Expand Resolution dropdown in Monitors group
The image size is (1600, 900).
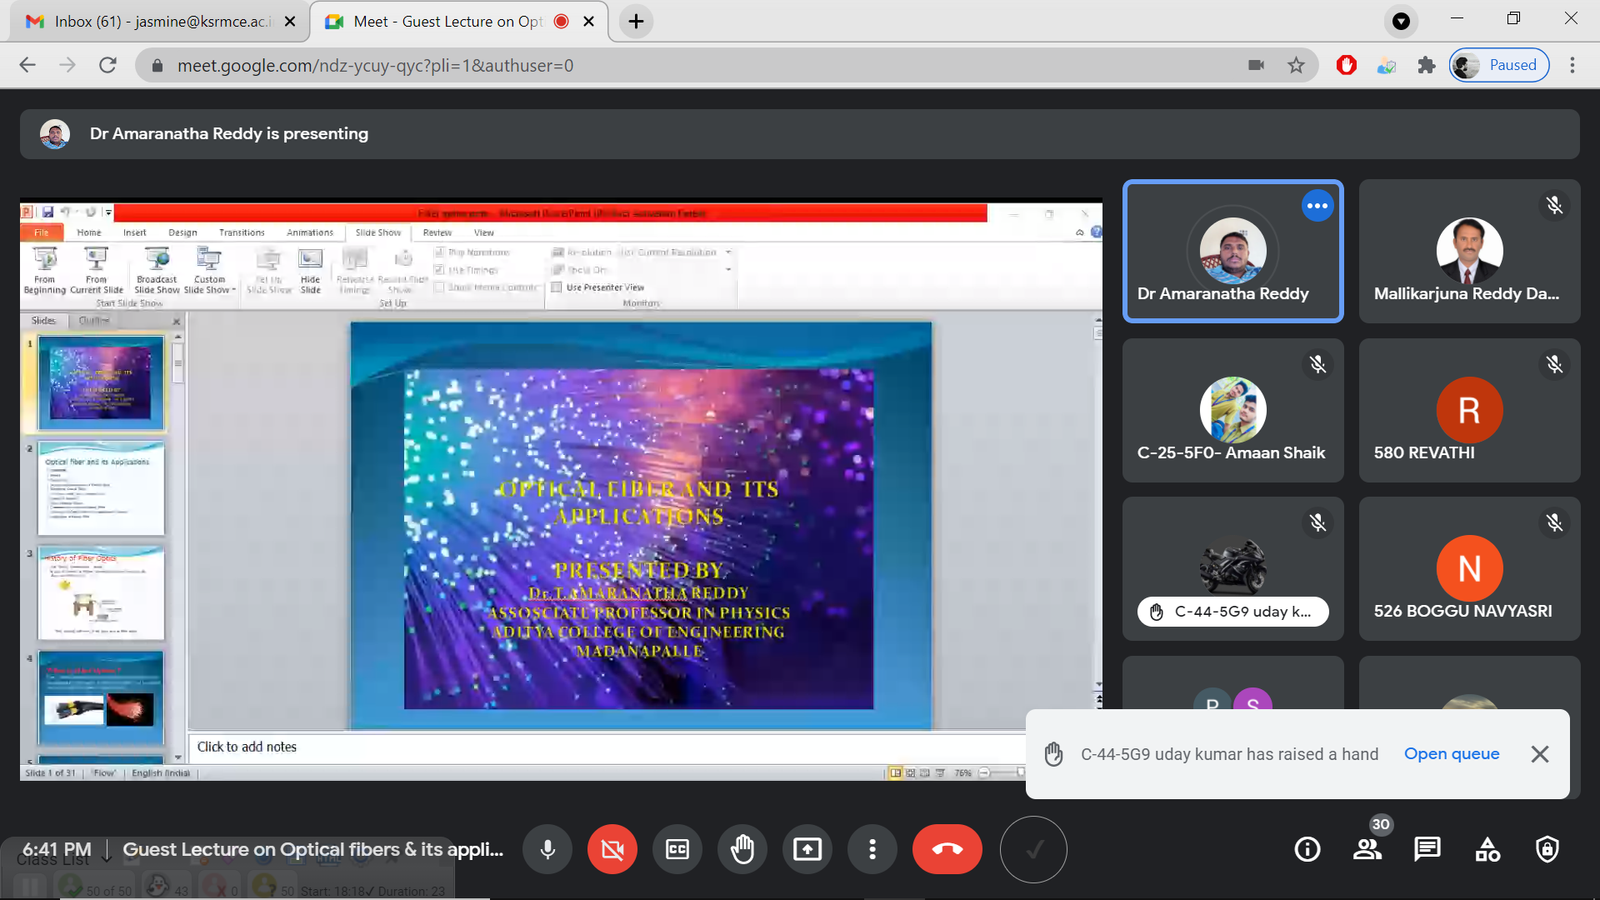[x=728, y=252]
